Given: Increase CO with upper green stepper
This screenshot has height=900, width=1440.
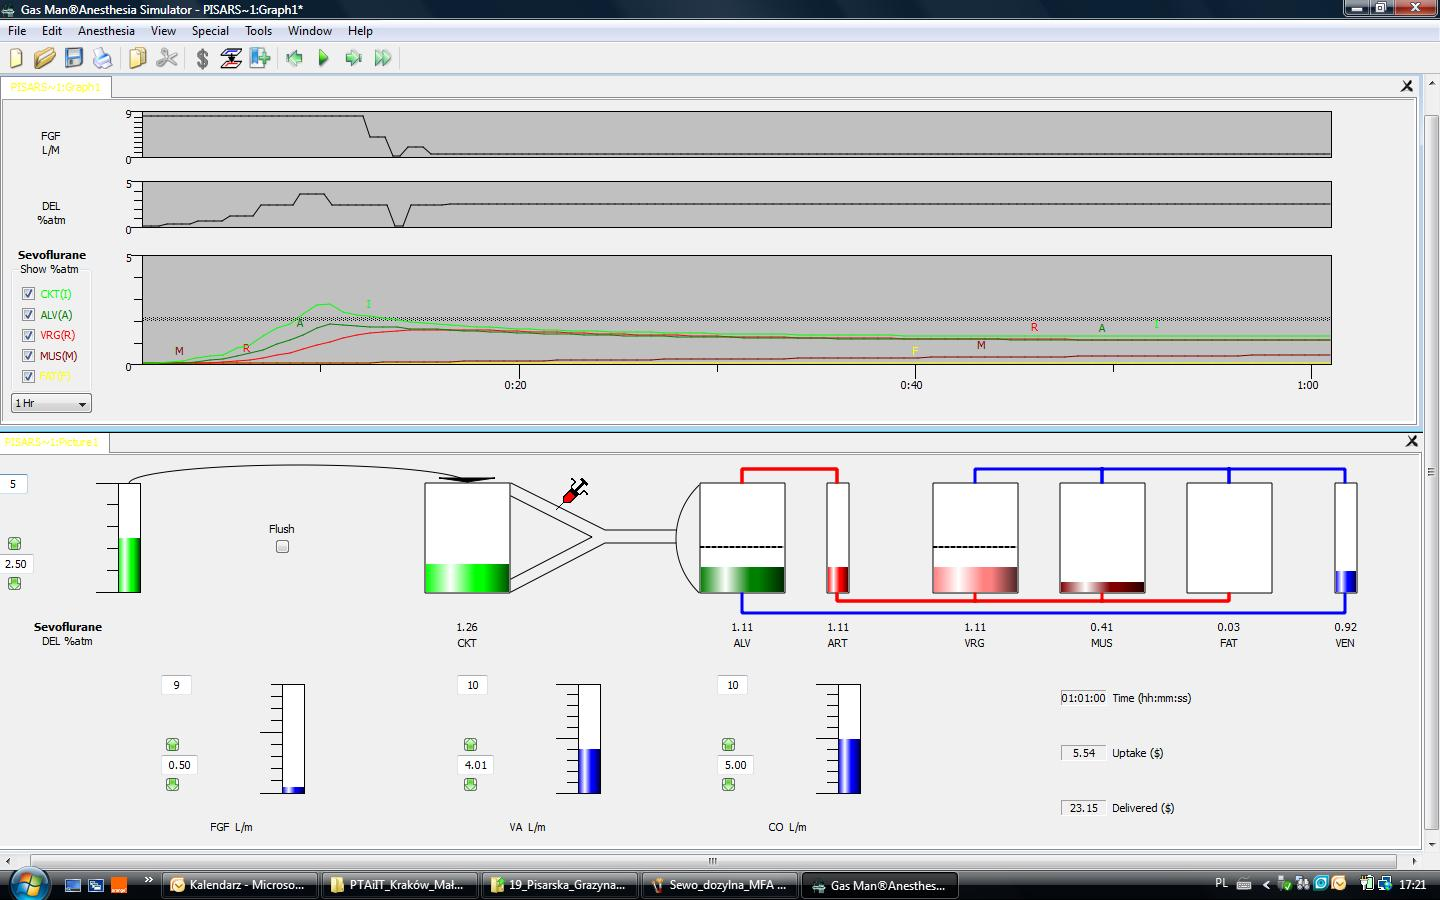Looking at the screenshot, I should pyautogui.click(x=728, y=745).
